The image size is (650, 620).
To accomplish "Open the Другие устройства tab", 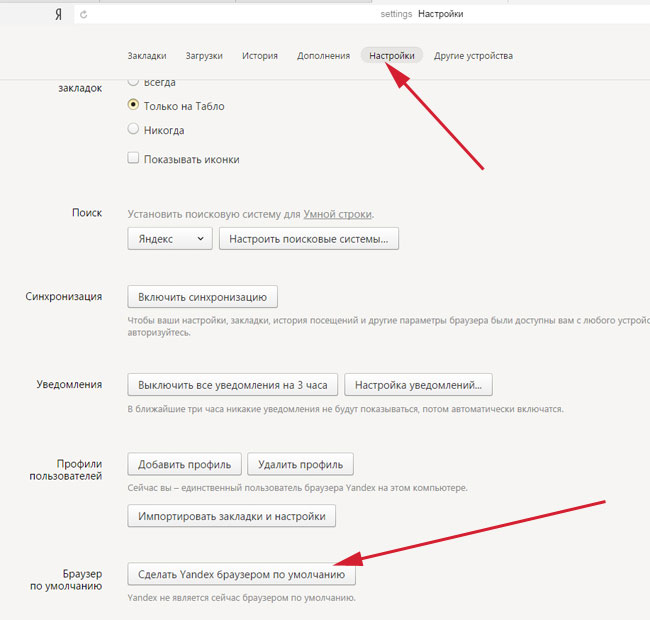I will coord(473,56).
